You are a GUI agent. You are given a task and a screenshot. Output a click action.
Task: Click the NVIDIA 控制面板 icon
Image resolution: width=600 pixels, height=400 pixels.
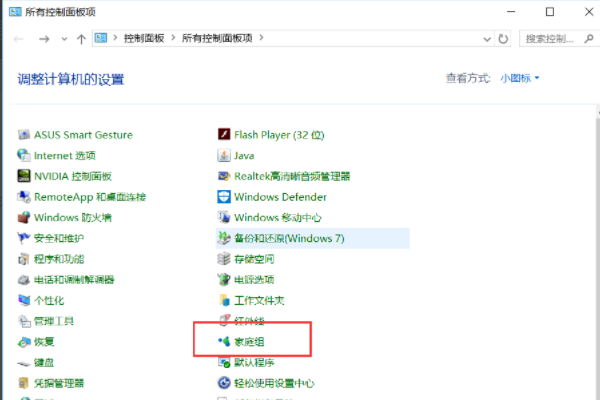[24, 176]
